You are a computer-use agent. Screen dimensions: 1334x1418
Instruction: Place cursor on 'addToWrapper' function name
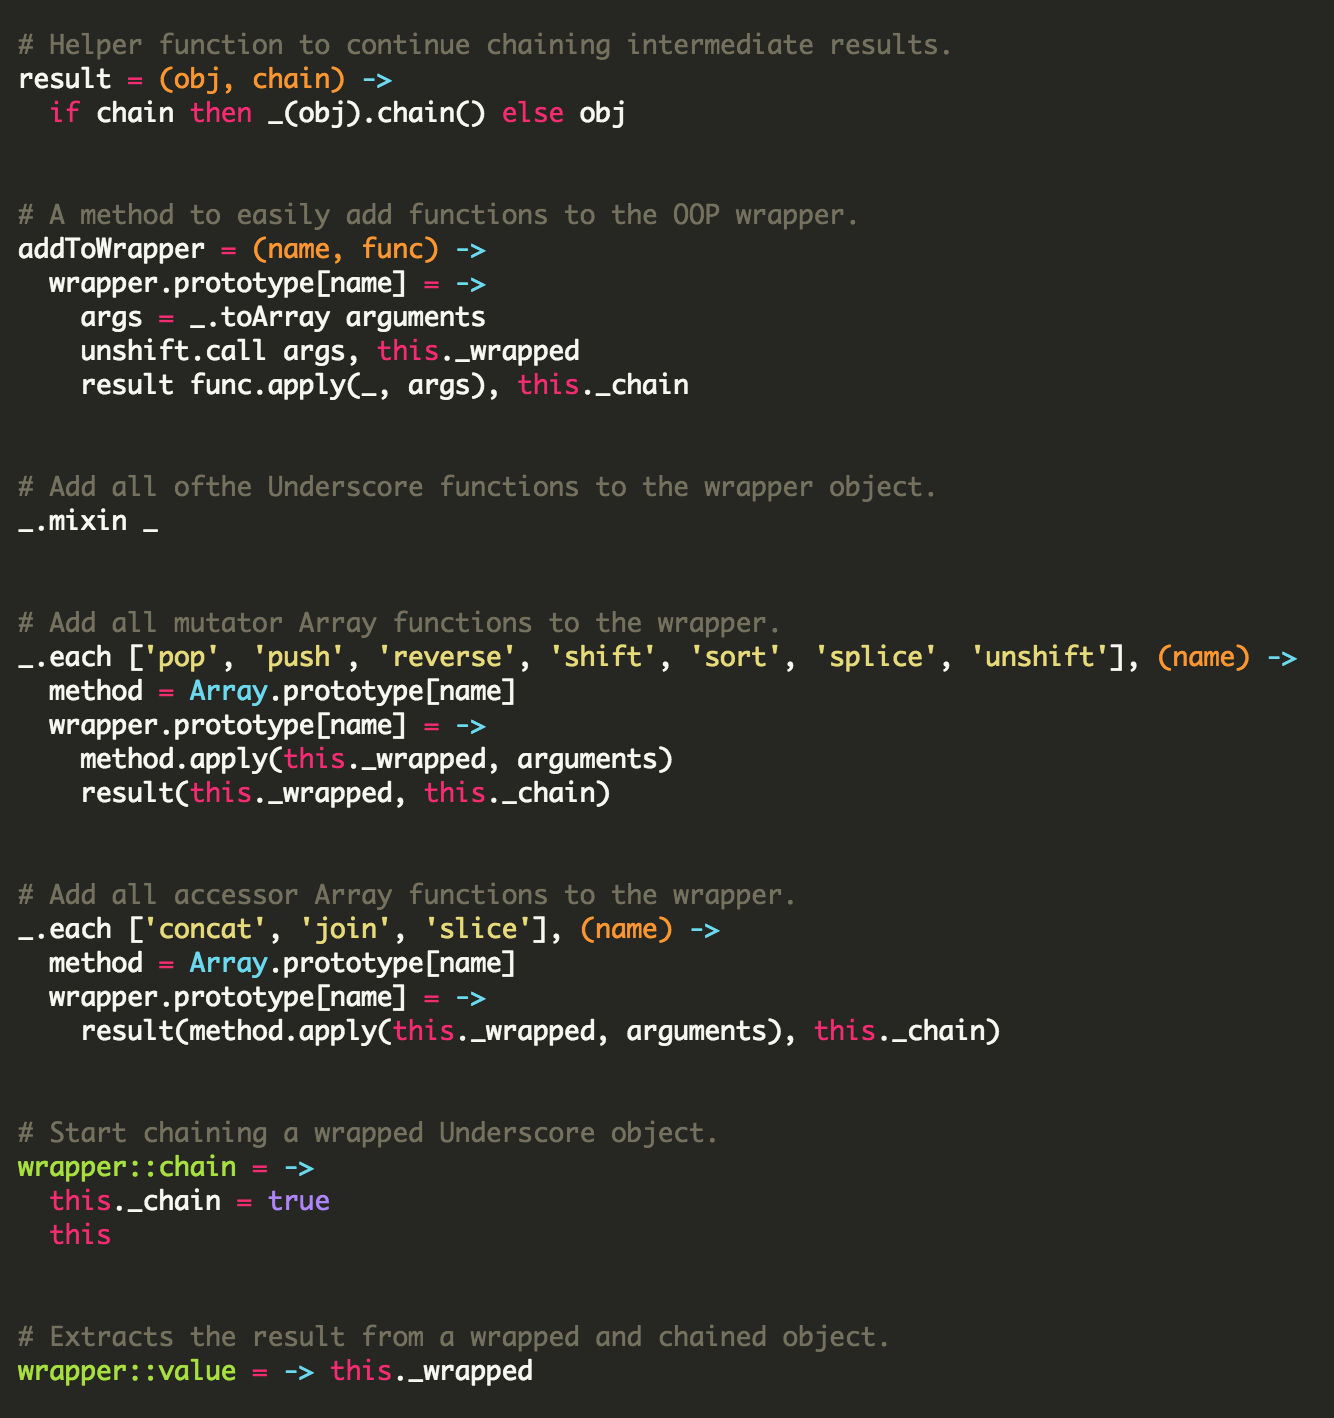click(x=111, y=249)
